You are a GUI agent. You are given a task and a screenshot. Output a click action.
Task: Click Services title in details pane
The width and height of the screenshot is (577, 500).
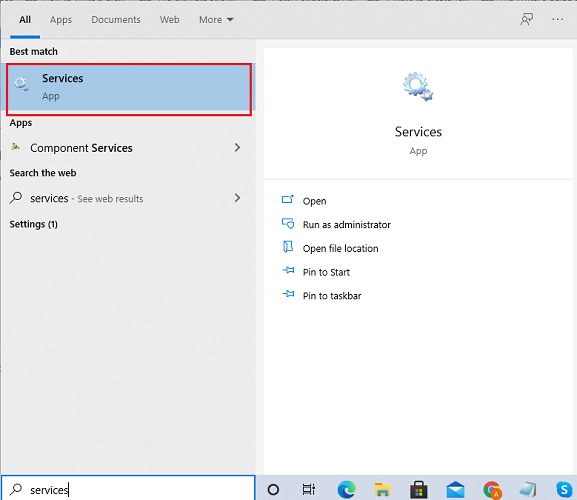coord(418,132)
